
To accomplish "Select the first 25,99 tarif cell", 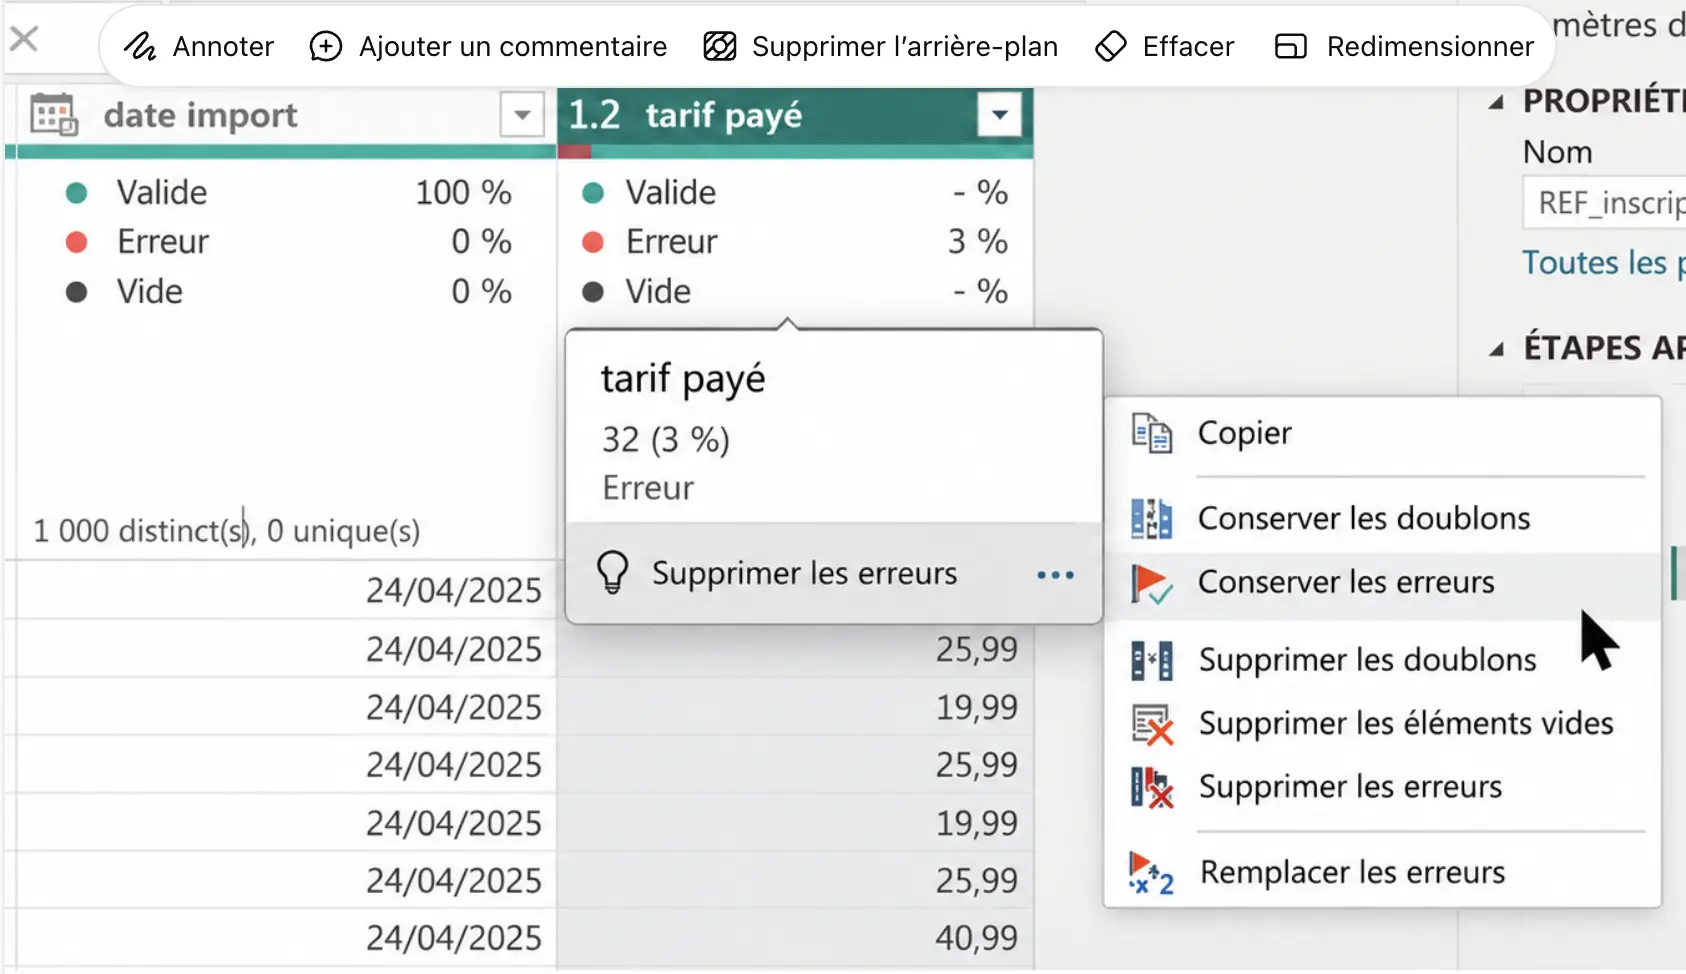I will 795,649.
